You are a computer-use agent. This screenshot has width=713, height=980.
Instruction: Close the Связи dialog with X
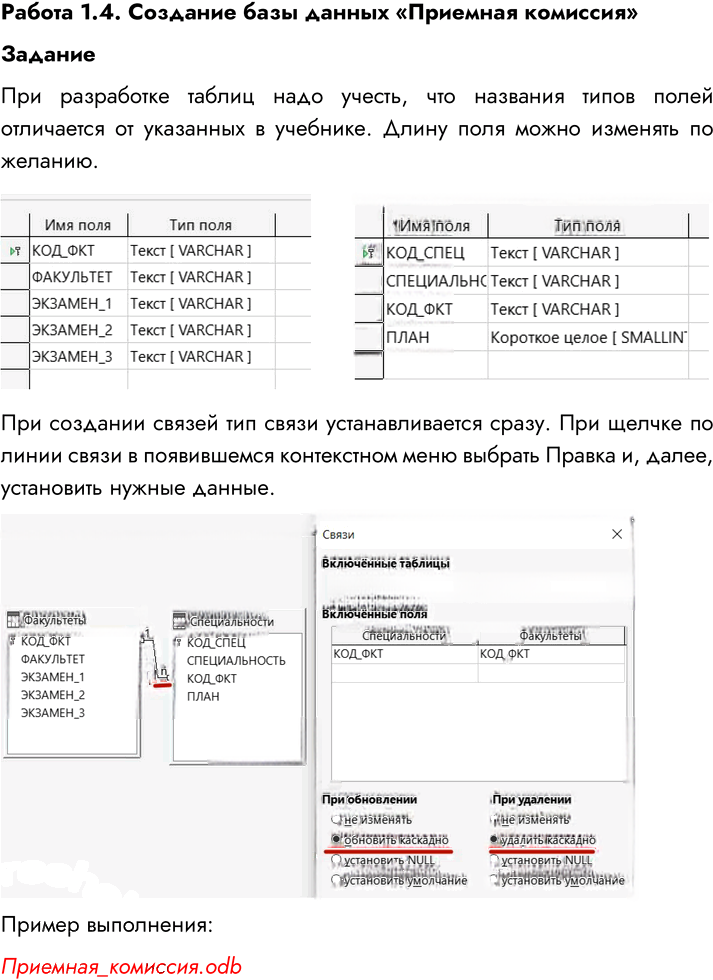coord(617,534)
